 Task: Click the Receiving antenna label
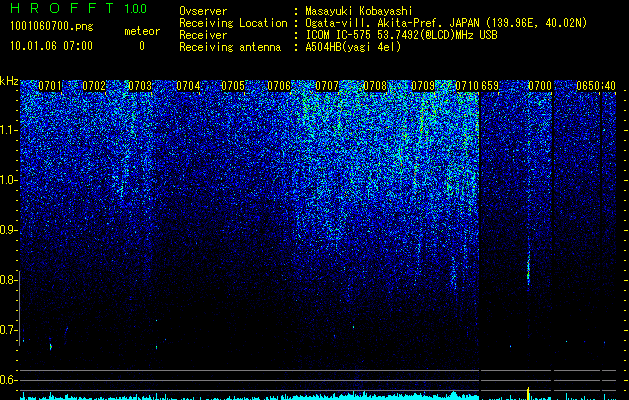[230, 47]
